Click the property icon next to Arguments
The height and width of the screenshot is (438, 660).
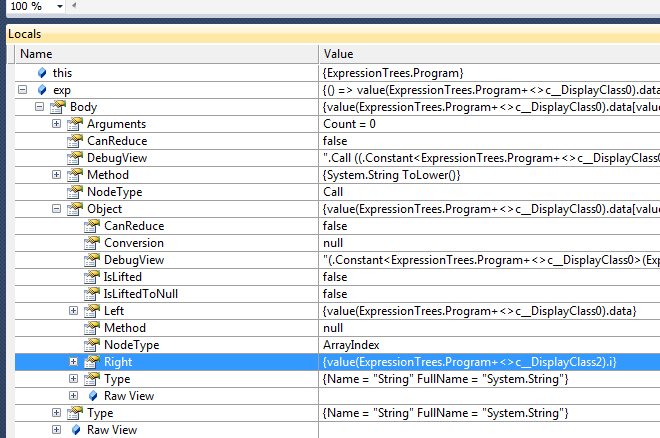pyautogui.click(x=74, y=124)
